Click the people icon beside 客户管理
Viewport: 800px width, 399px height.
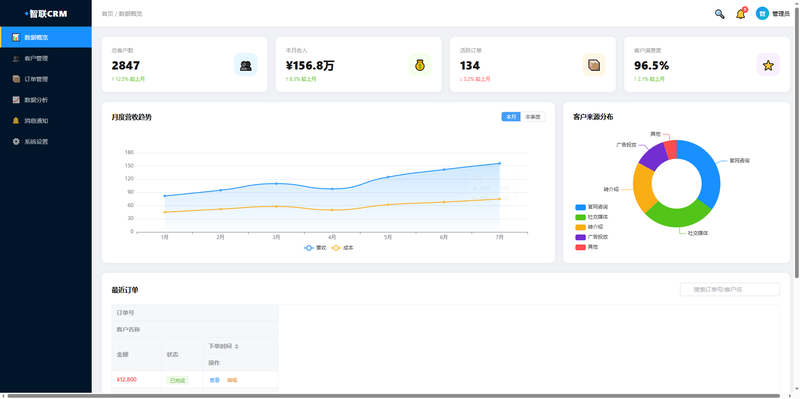16,58
